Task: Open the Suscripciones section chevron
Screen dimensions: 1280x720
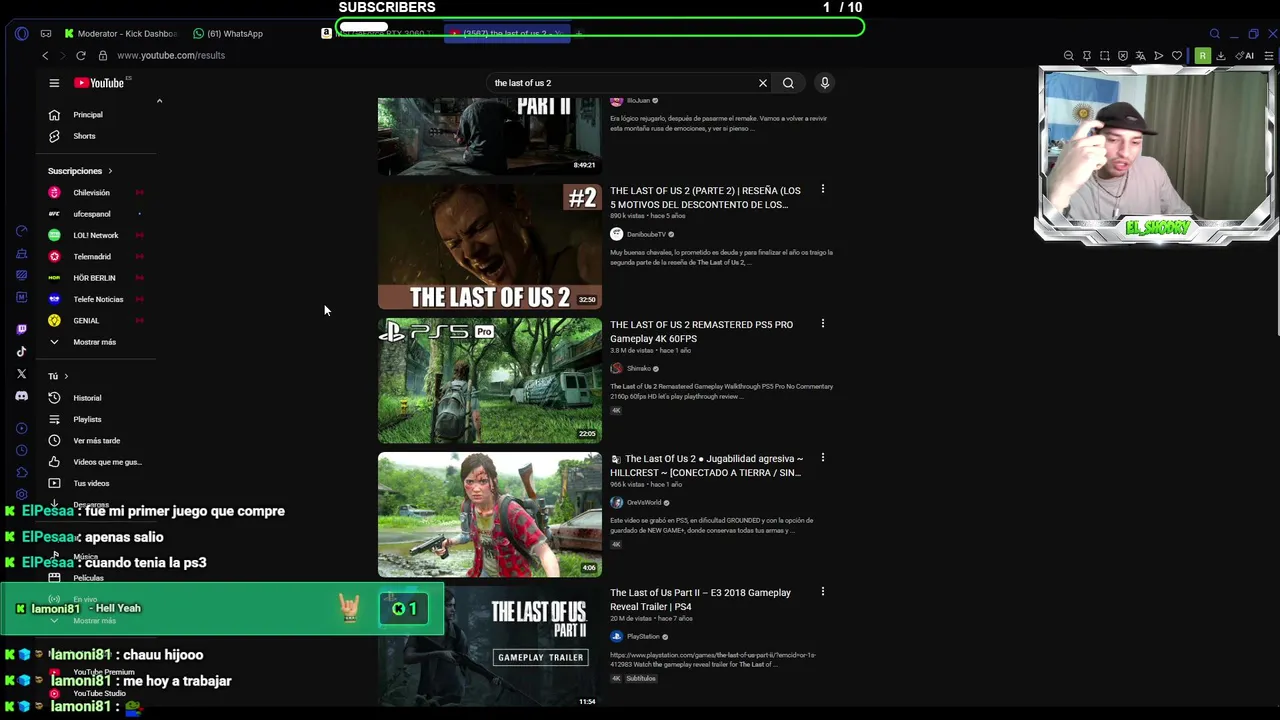Action: tap(110, 171)
